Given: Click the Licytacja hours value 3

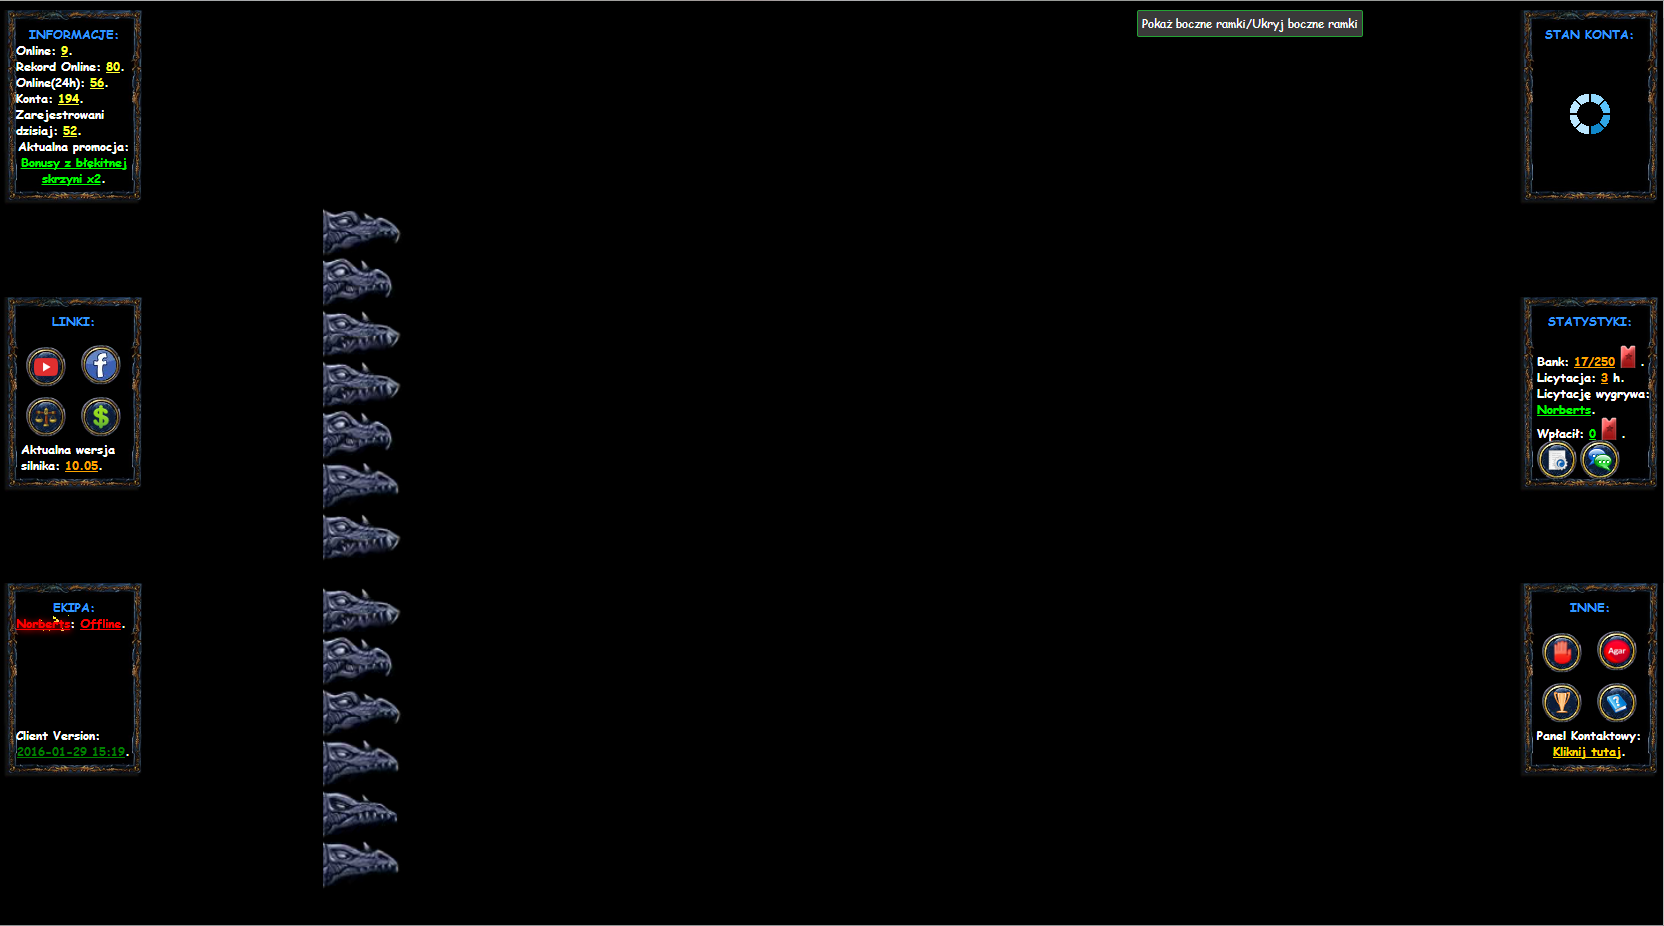Looking at the screenshot, I should point(1604,378).
